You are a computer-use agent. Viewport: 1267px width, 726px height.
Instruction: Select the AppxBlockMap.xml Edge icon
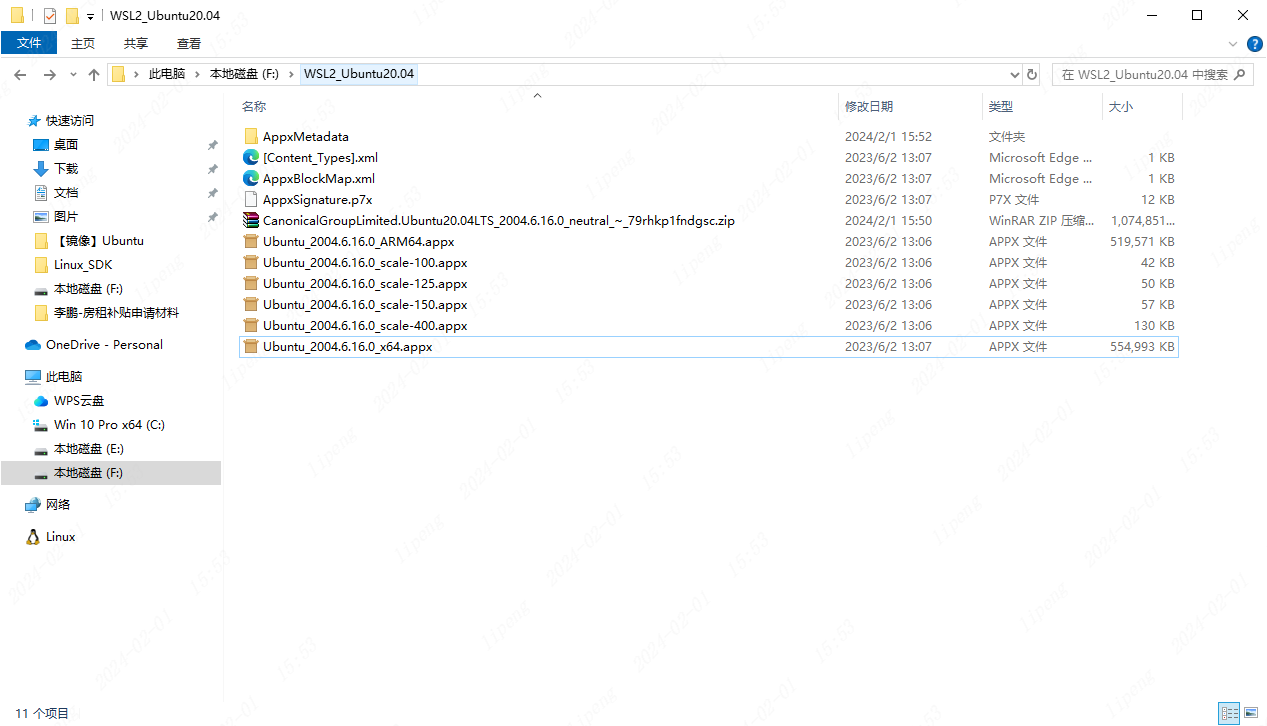coord(251,178)
